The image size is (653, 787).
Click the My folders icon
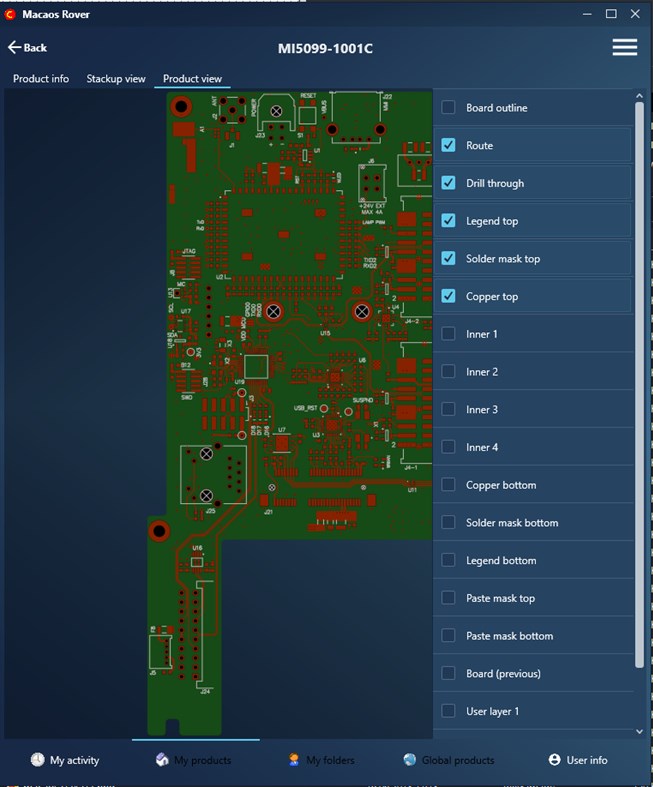coord(294,759)
